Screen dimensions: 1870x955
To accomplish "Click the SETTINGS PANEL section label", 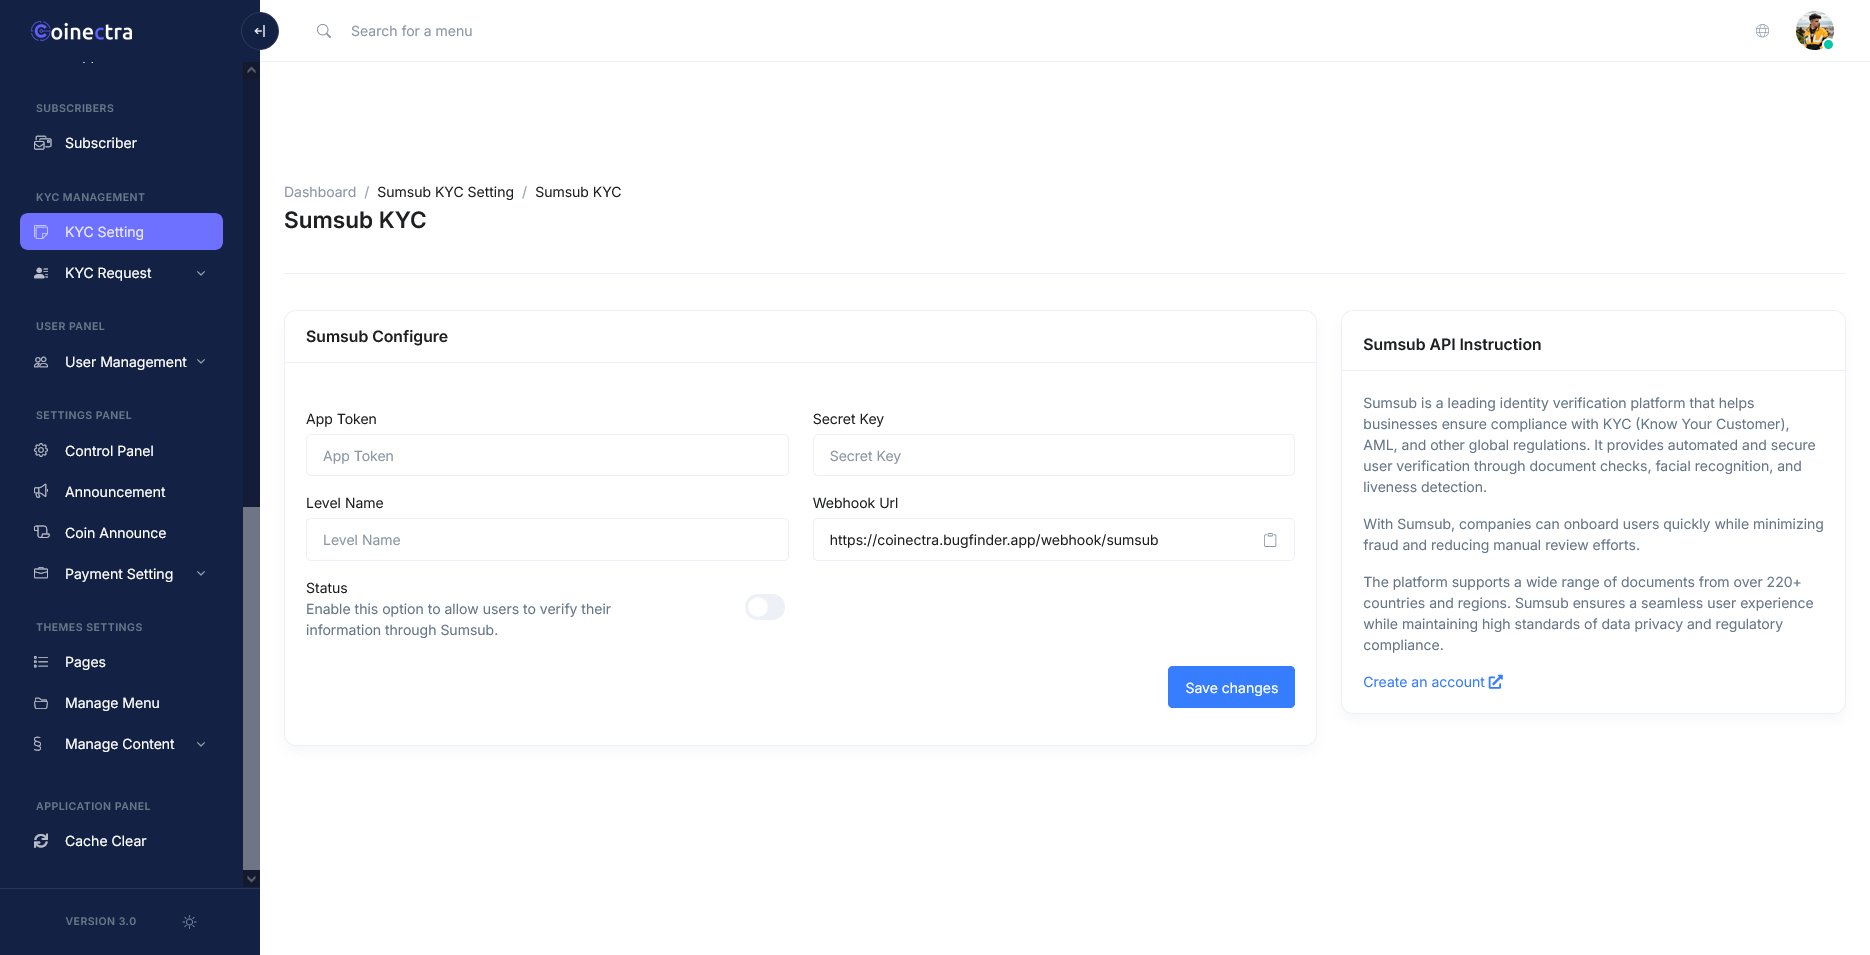I will [84, 416].
